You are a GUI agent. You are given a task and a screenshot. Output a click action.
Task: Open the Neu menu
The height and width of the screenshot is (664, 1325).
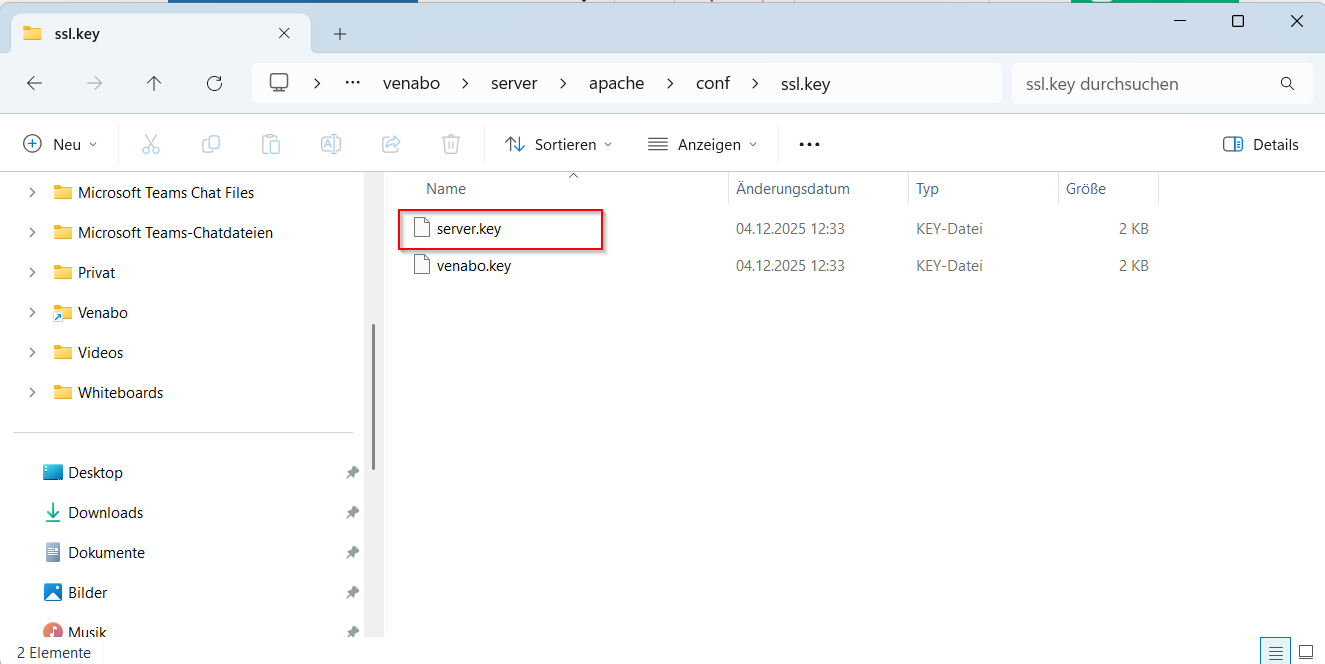60,144
